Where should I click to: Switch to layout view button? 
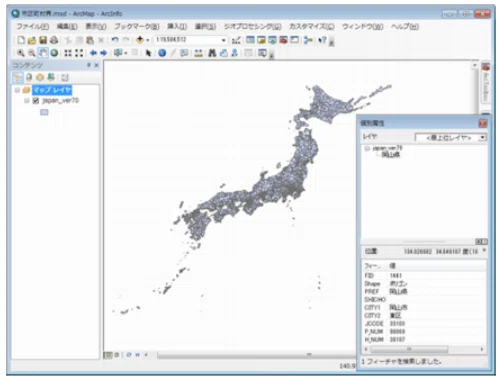tap(117, 355)
